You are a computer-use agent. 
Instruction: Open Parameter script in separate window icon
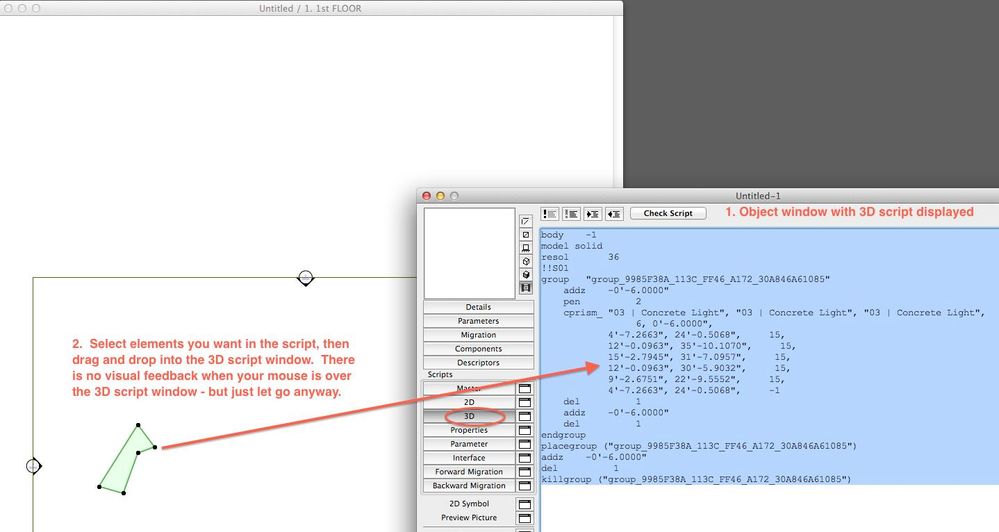[x=524, y=444]
